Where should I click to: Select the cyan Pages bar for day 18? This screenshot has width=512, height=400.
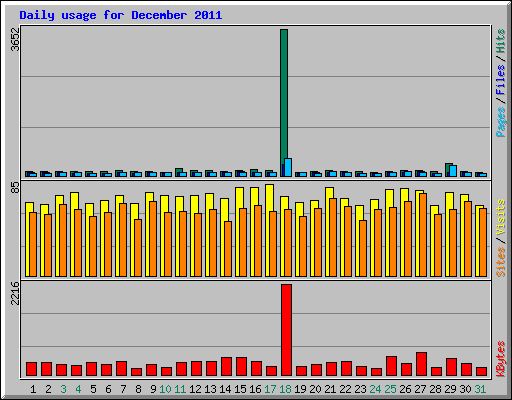pos(288,167)
